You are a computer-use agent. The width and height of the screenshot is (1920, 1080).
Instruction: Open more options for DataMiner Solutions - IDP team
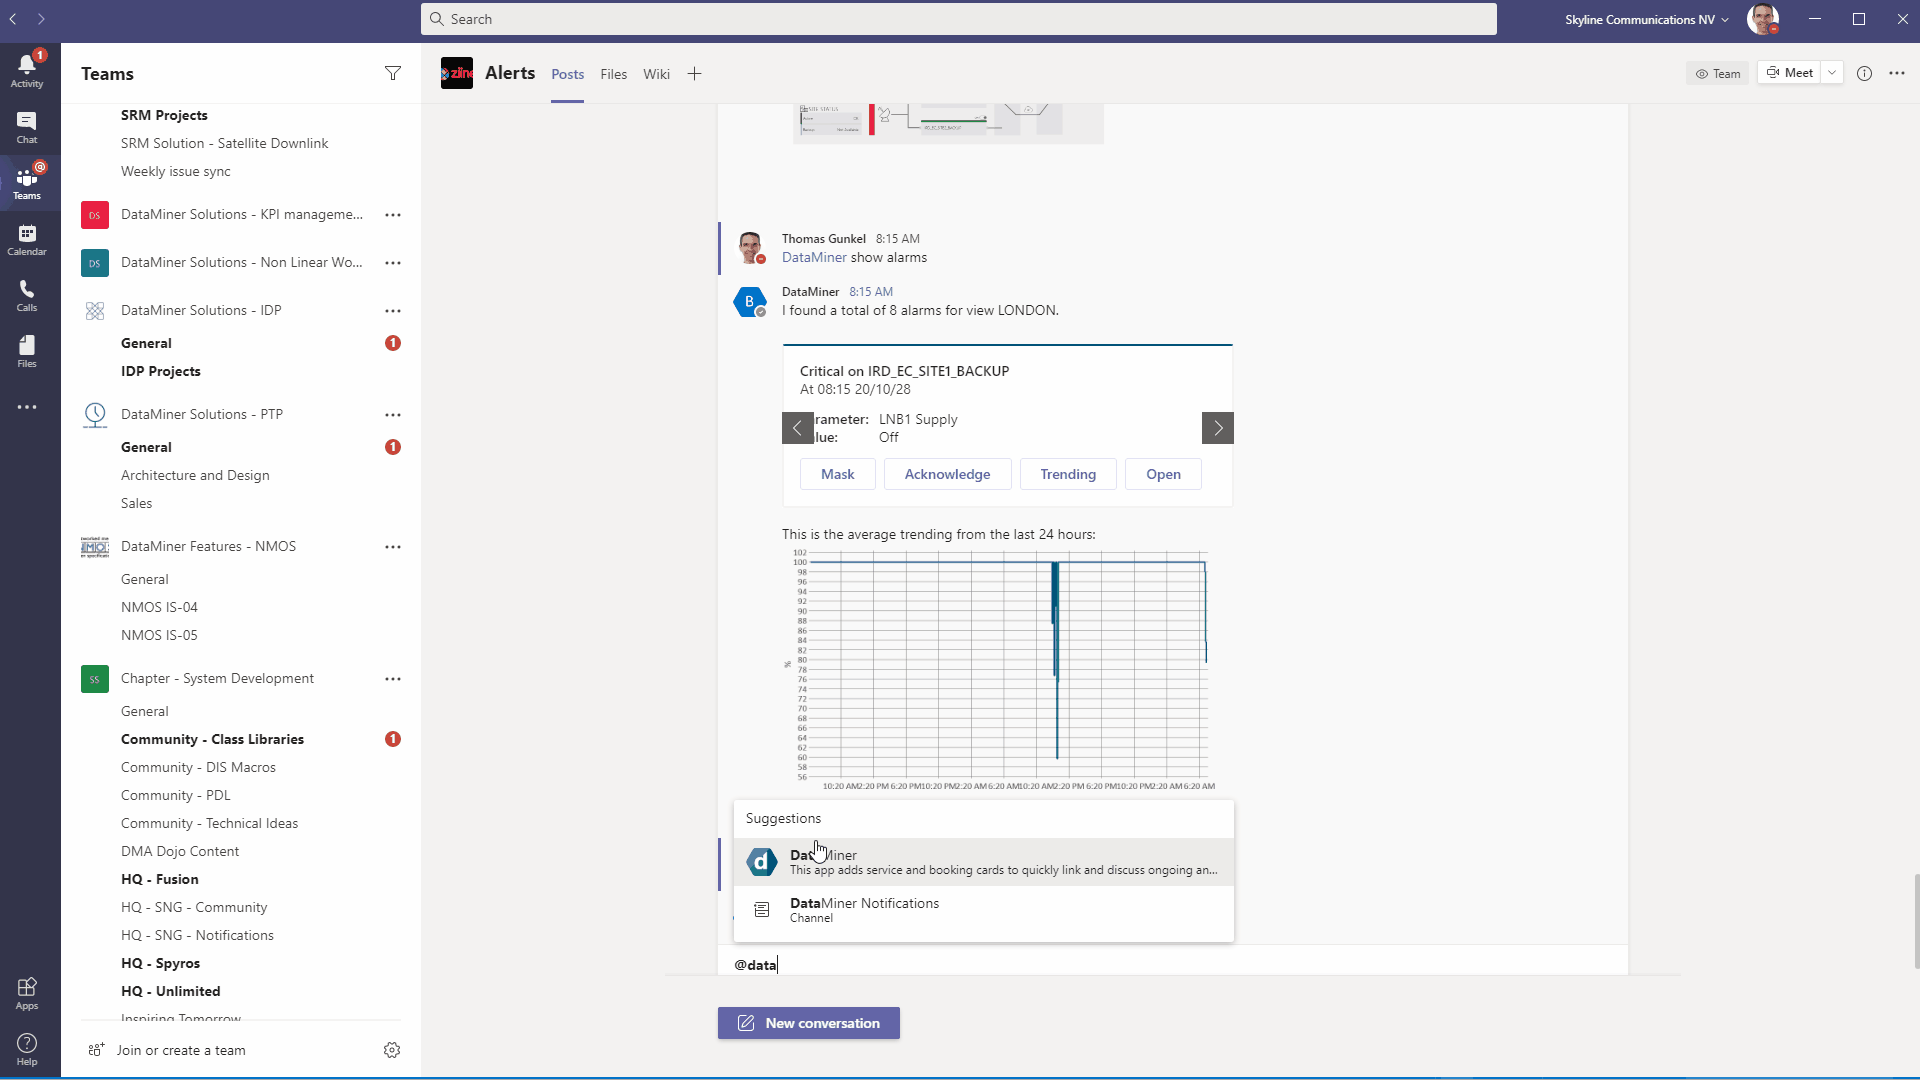click(x=393, y=311)
